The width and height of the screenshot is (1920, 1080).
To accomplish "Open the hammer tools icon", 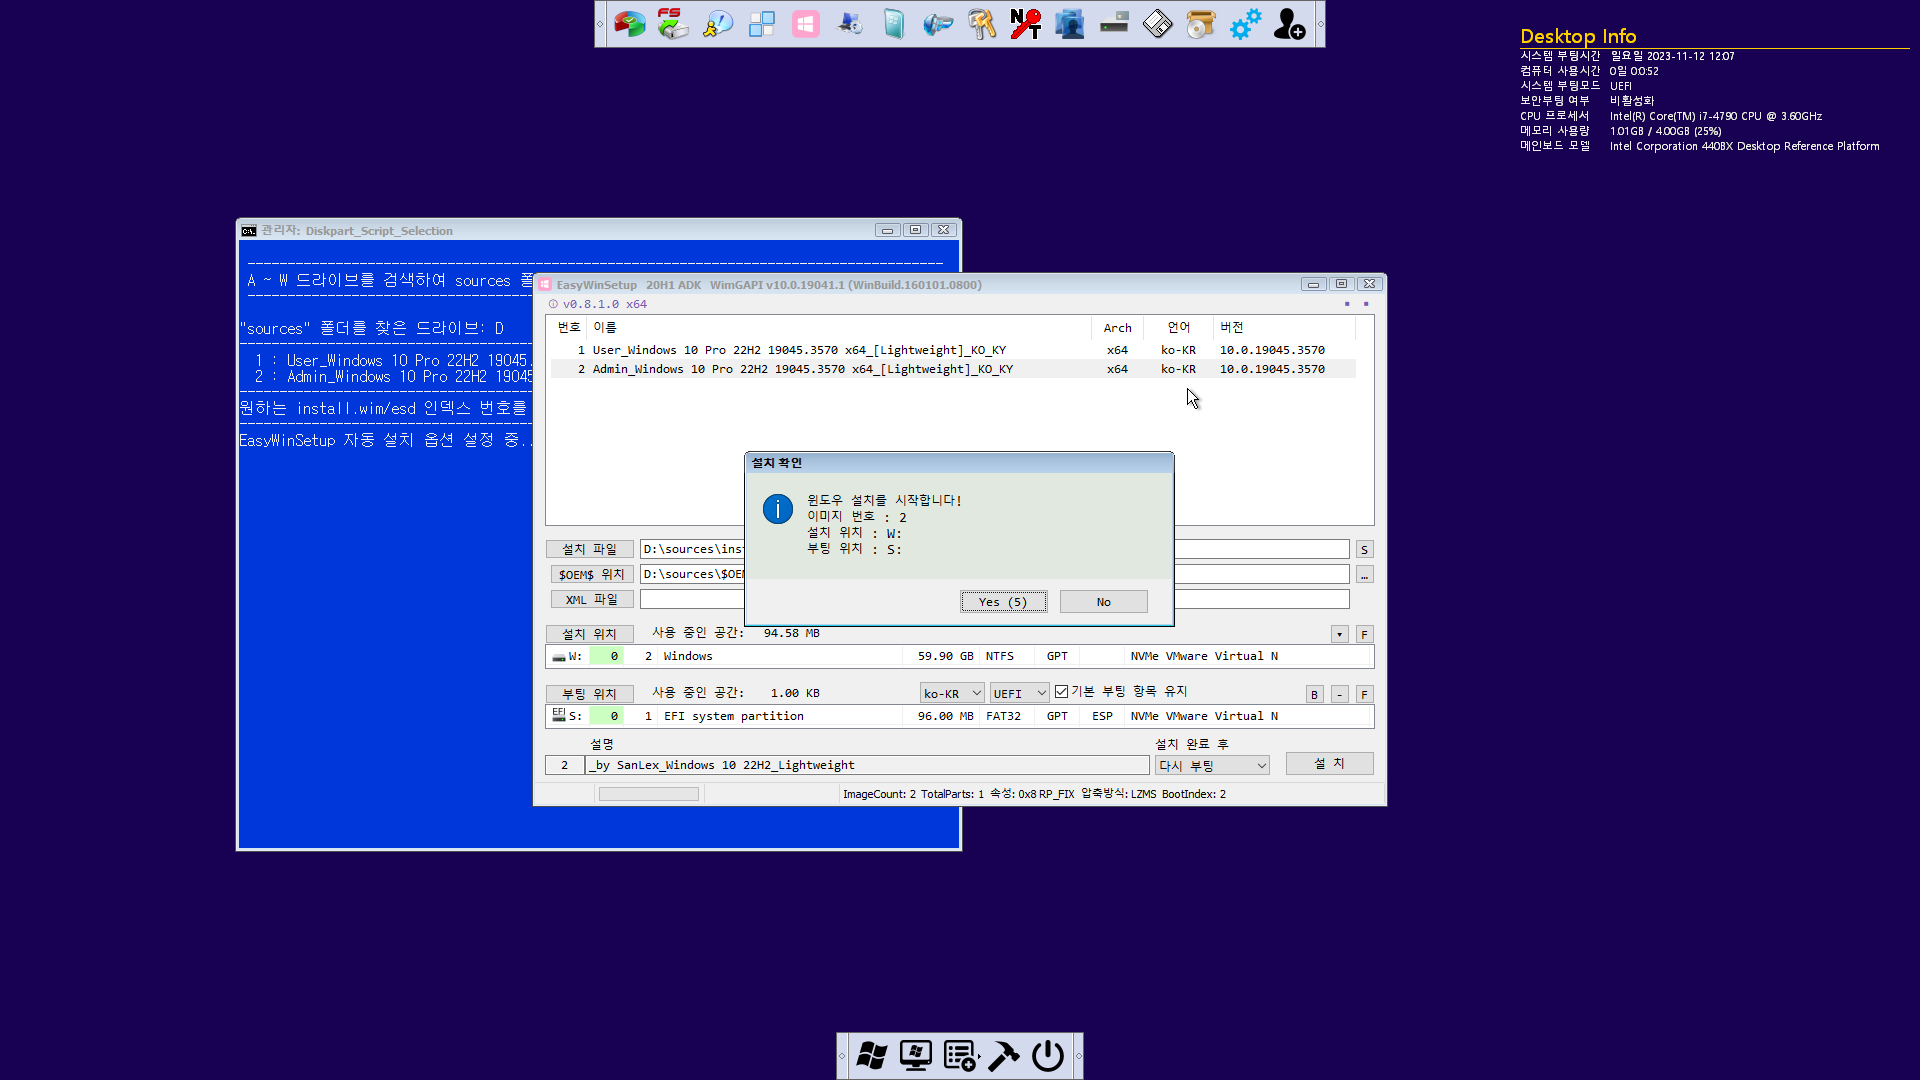I will 1004,1056.
